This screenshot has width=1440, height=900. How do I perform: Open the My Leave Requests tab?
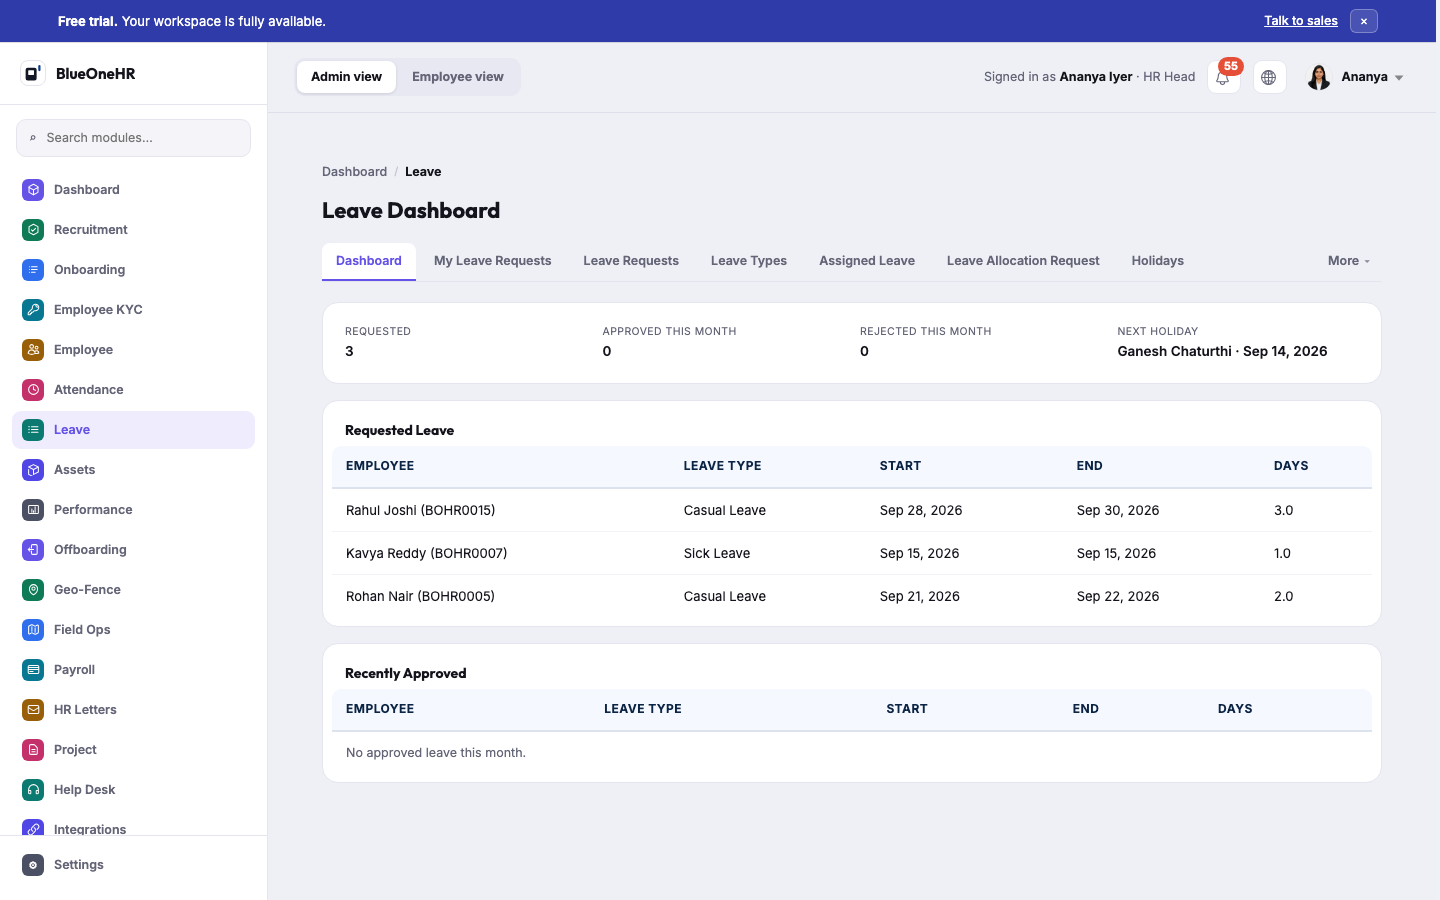click(x=493, y=261)
